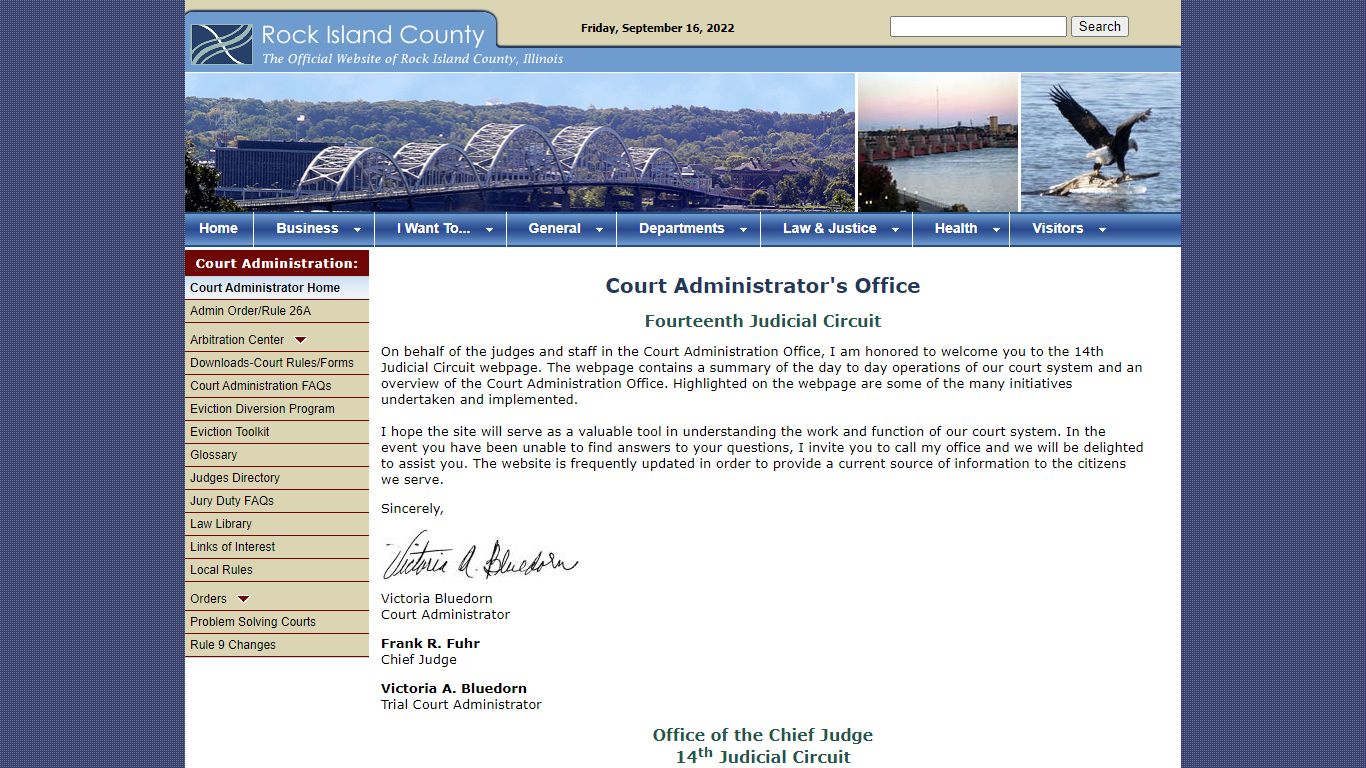Expand the Business dropdown arrow
Viewport: 1366px width, 768px height.
click(357, 230)
